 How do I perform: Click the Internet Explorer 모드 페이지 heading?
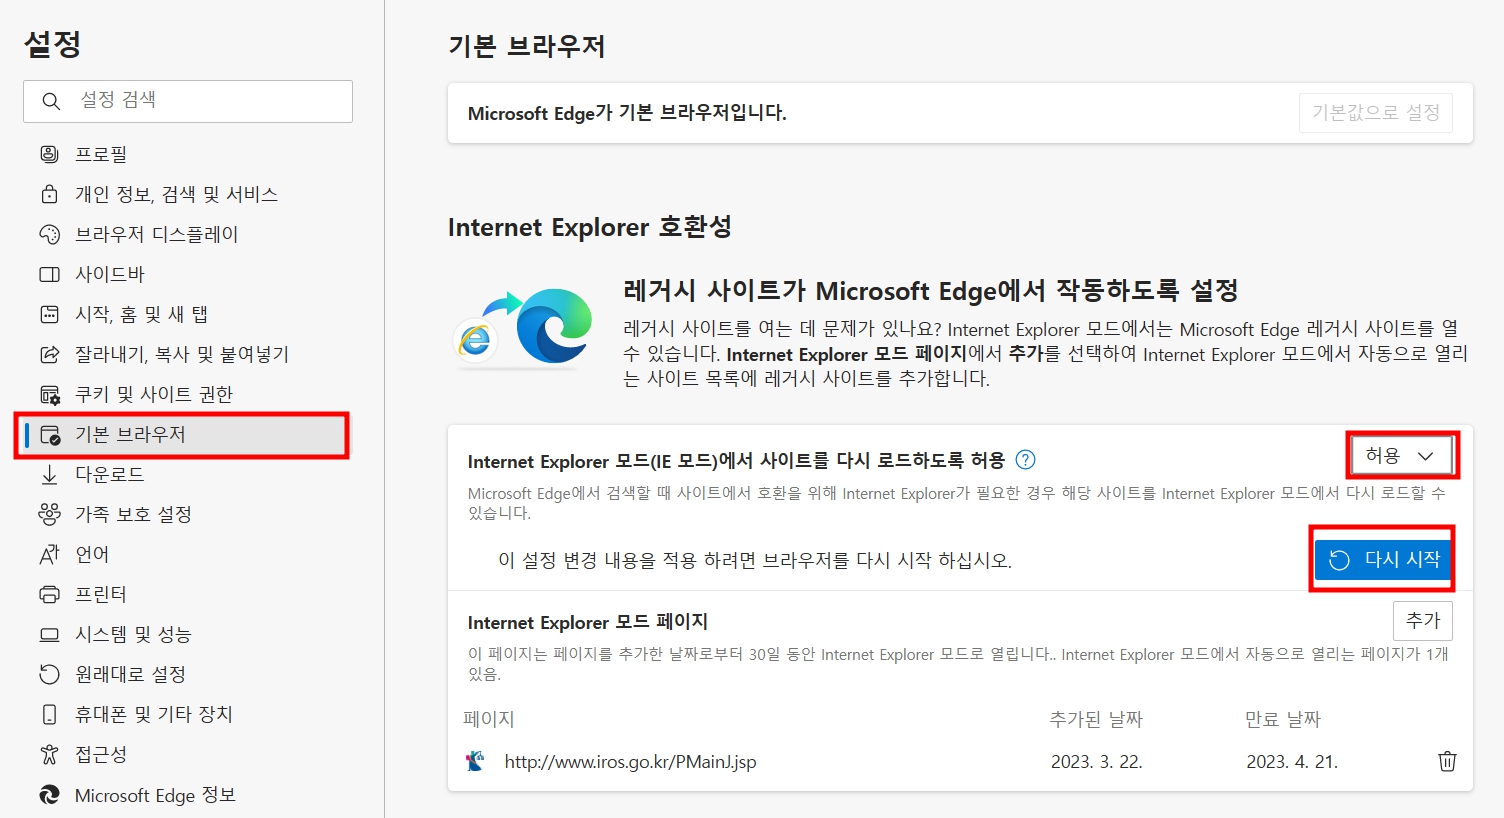point(588,622)
